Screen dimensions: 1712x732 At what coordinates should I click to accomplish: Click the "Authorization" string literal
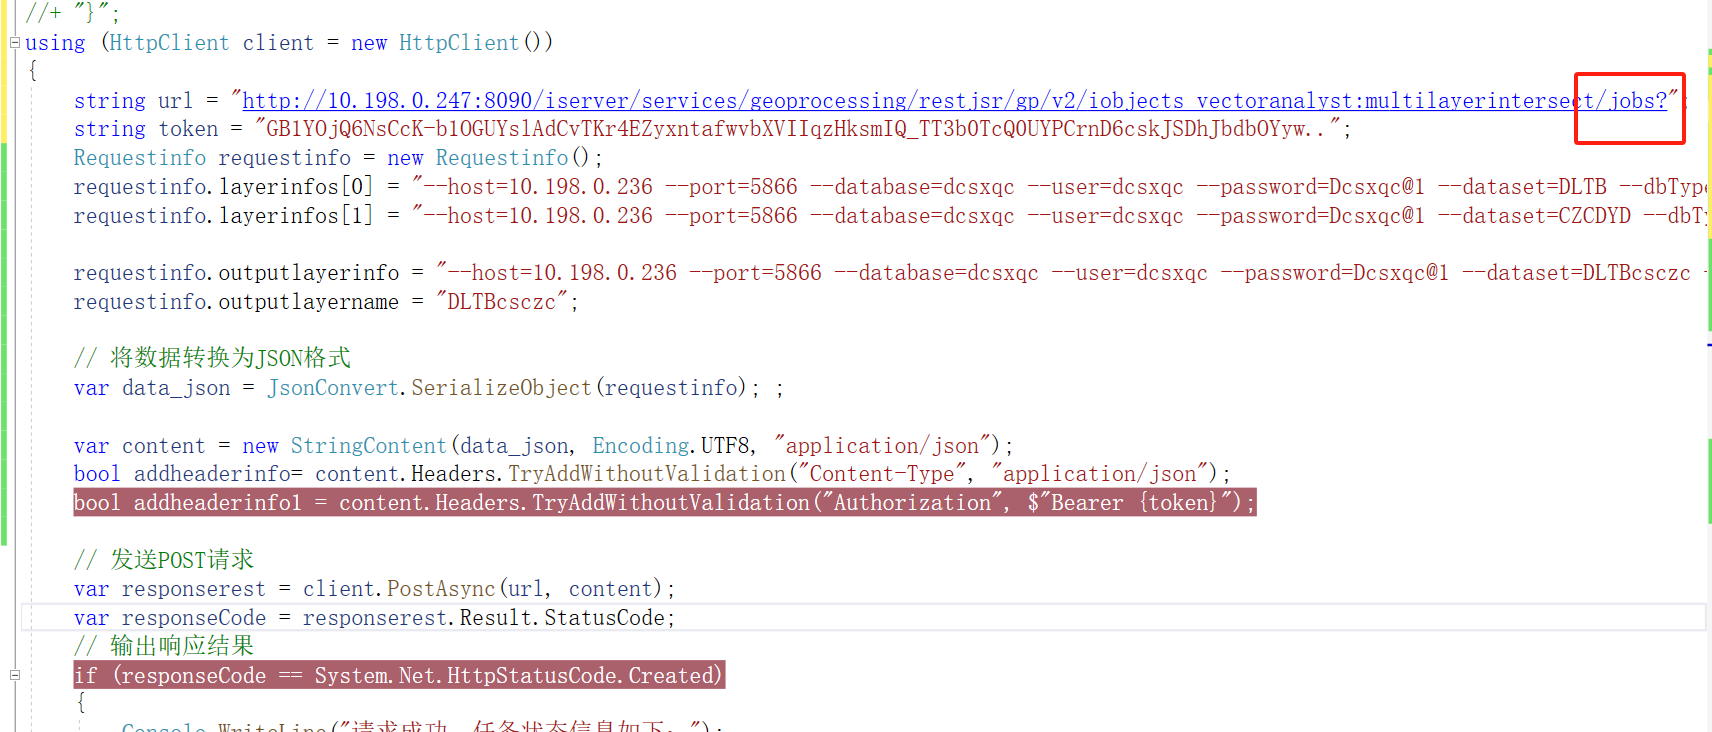(912, 503)
